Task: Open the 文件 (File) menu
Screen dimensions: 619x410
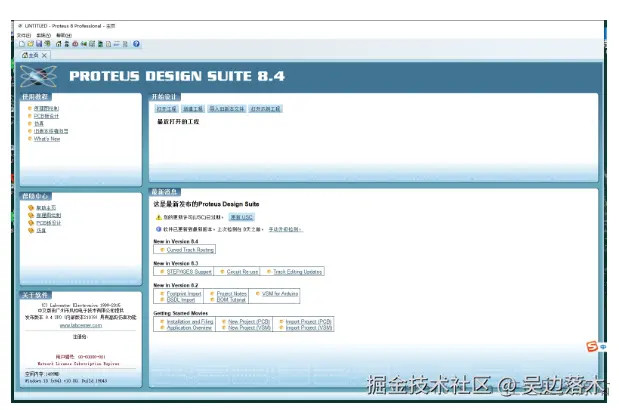Action: [x=24, y=36]
